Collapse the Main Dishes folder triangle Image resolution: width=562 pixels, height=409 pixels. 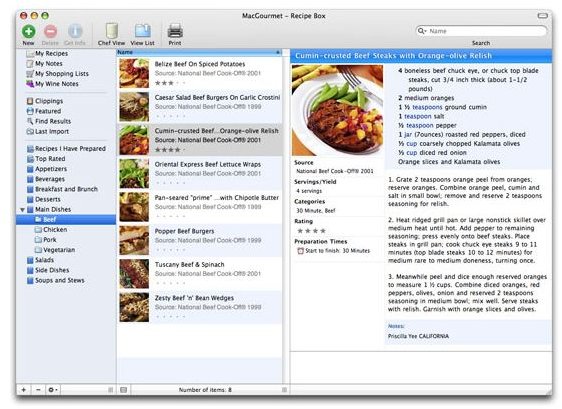click(23, 210)
